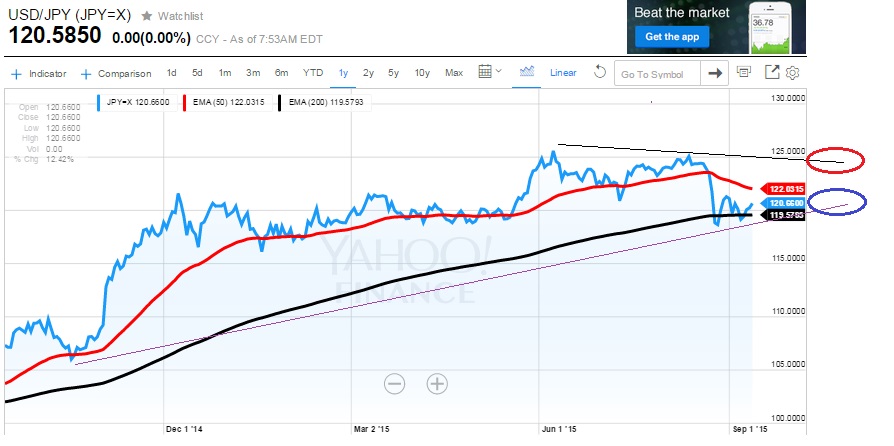Add an Indicator to the chart
This screenshot has width=894, height=446.
[39, 73]
